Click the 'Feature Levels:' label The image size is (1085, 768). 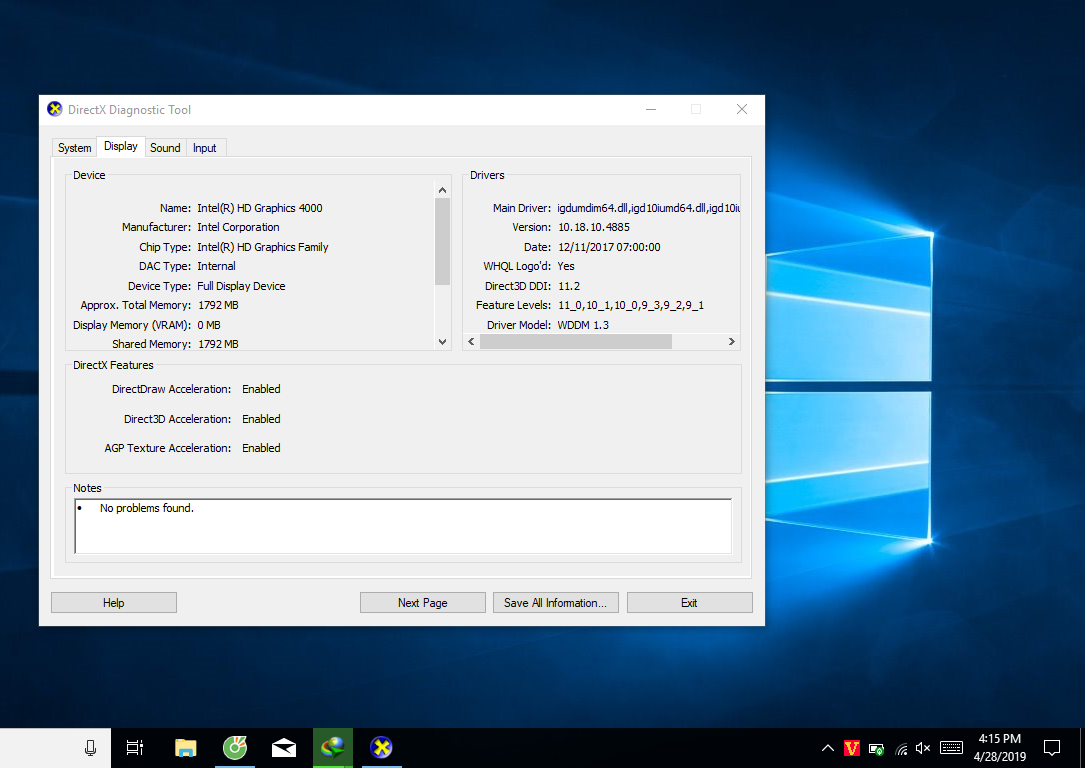click(513, 305)
